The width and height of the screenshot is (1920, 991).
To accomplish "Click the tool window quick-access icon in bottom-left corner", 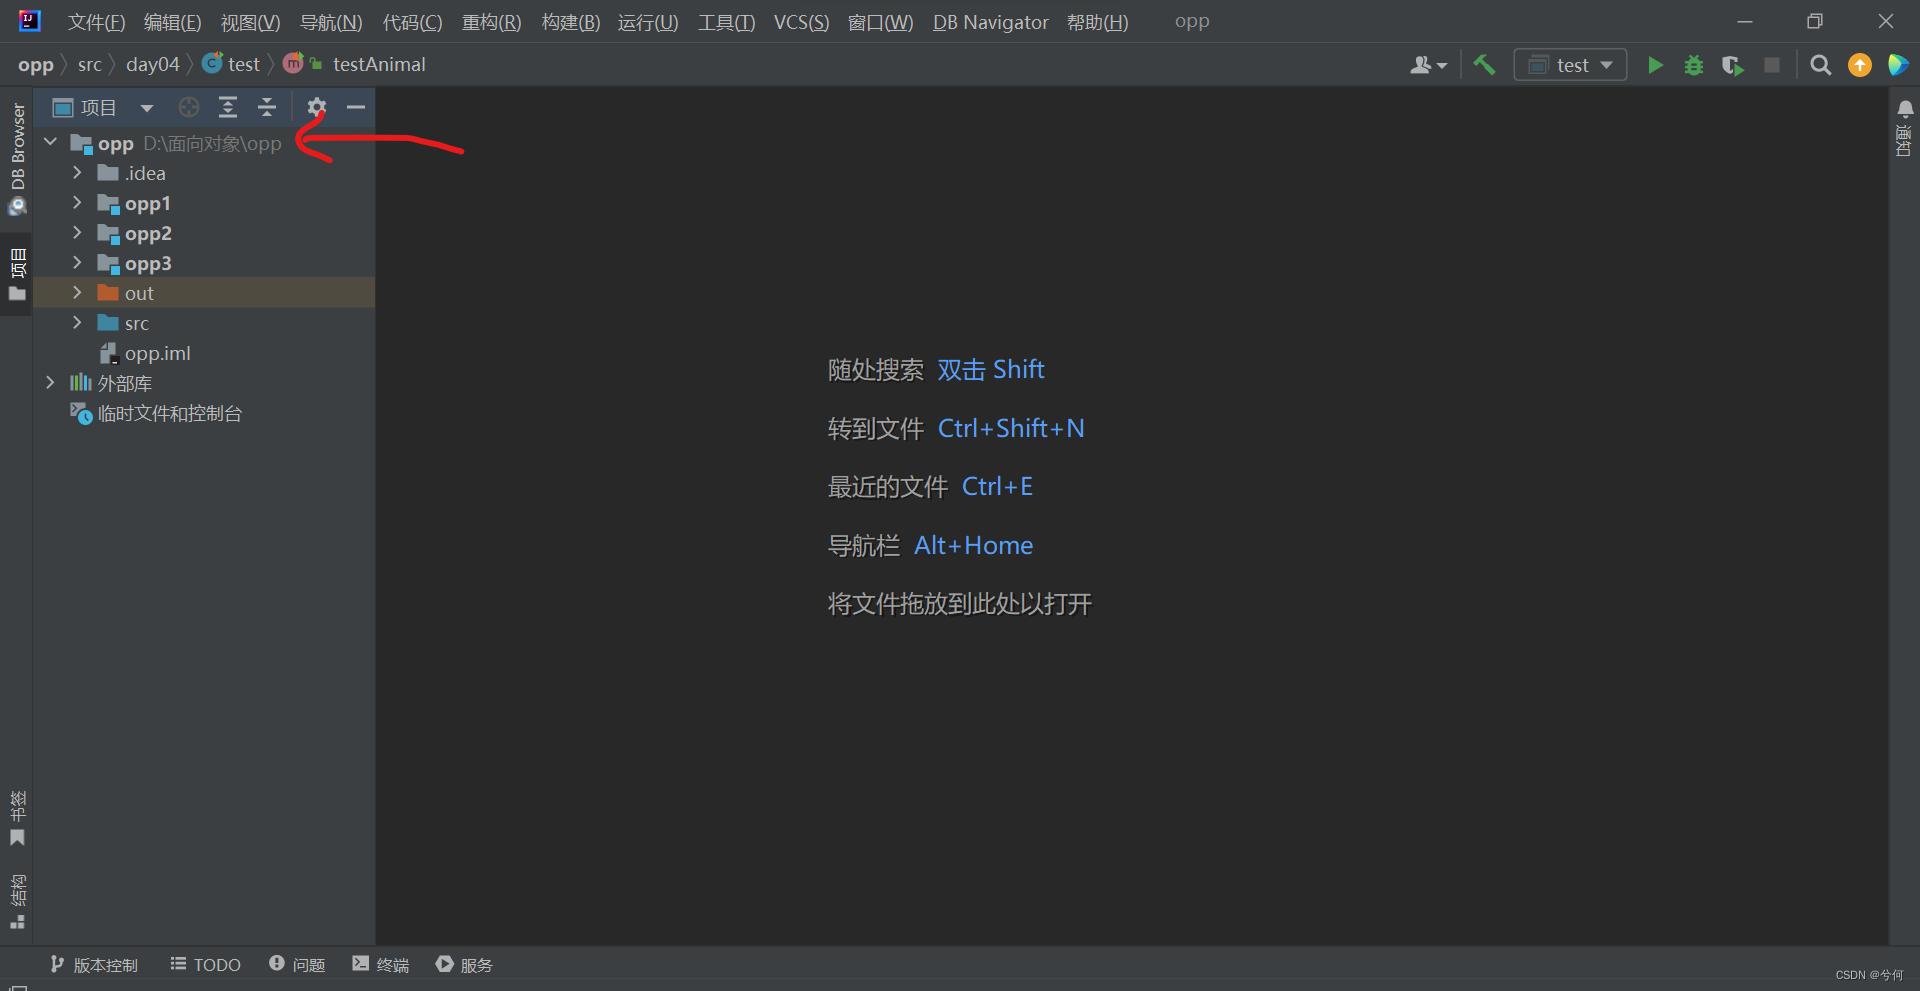I will 17,986.
